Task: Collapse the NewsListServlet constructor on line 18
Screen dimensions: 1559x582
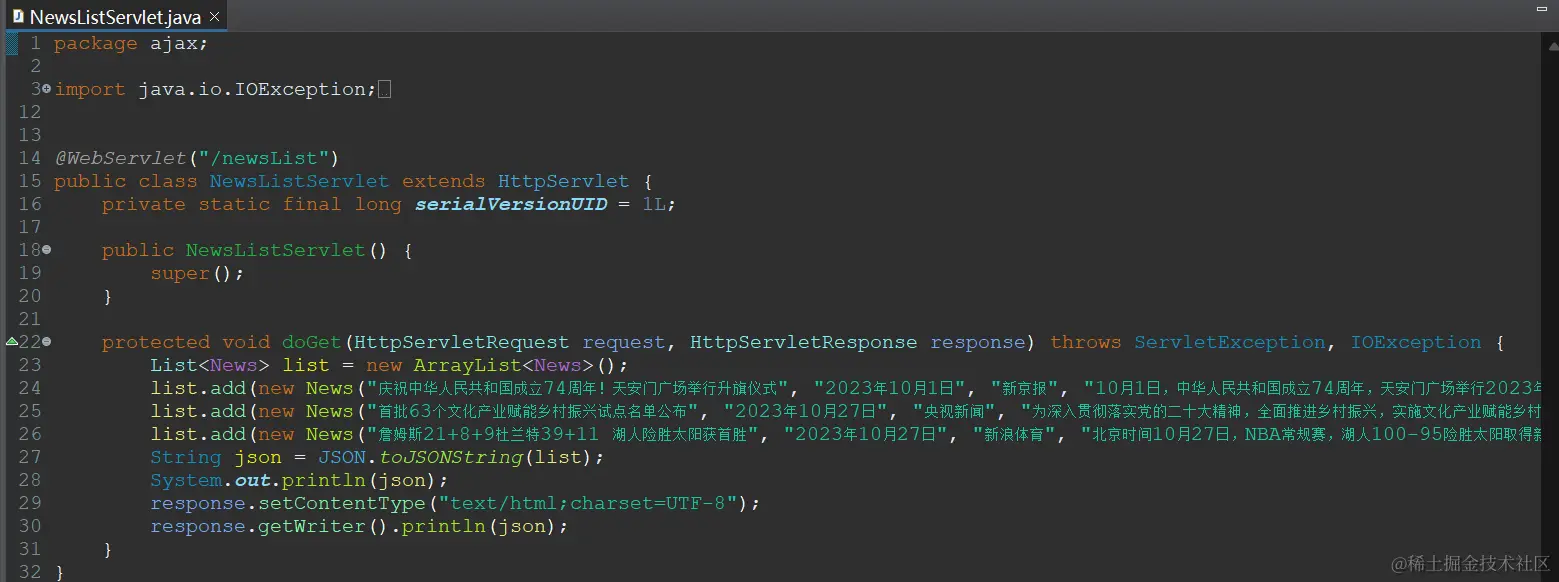Action: tap(47, 250)
